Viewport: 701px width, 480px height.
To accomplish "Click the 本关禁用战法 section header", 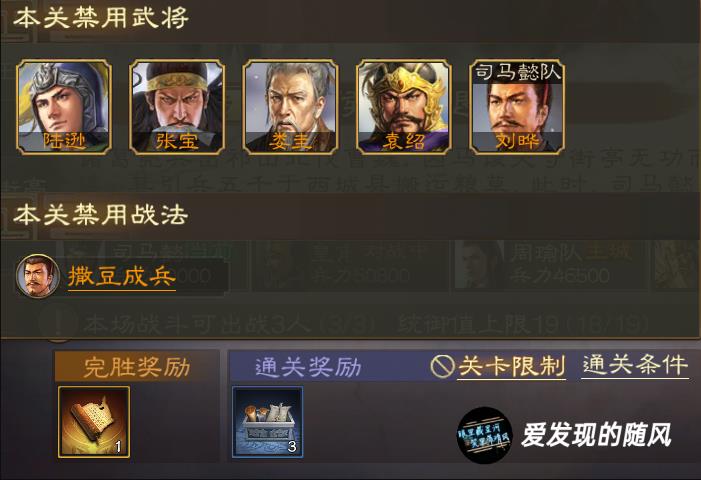I will [x=101, y=215].
